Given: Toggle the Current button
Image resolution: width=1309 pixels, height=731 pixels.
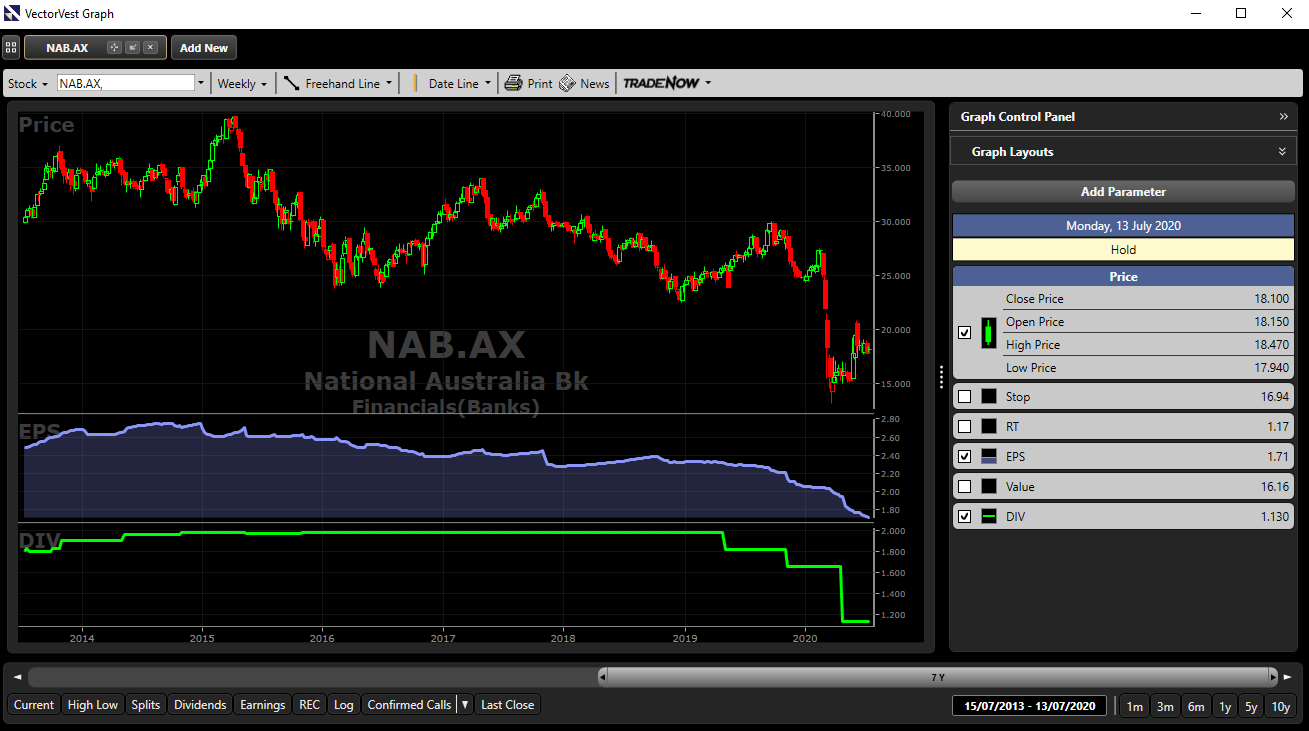Looking at the screenshot, I should point(34,705).
